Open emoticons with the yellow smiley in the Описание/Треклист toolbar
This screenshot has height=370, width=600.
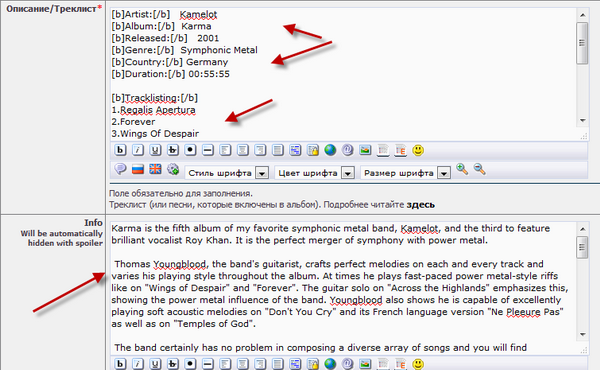418,150
